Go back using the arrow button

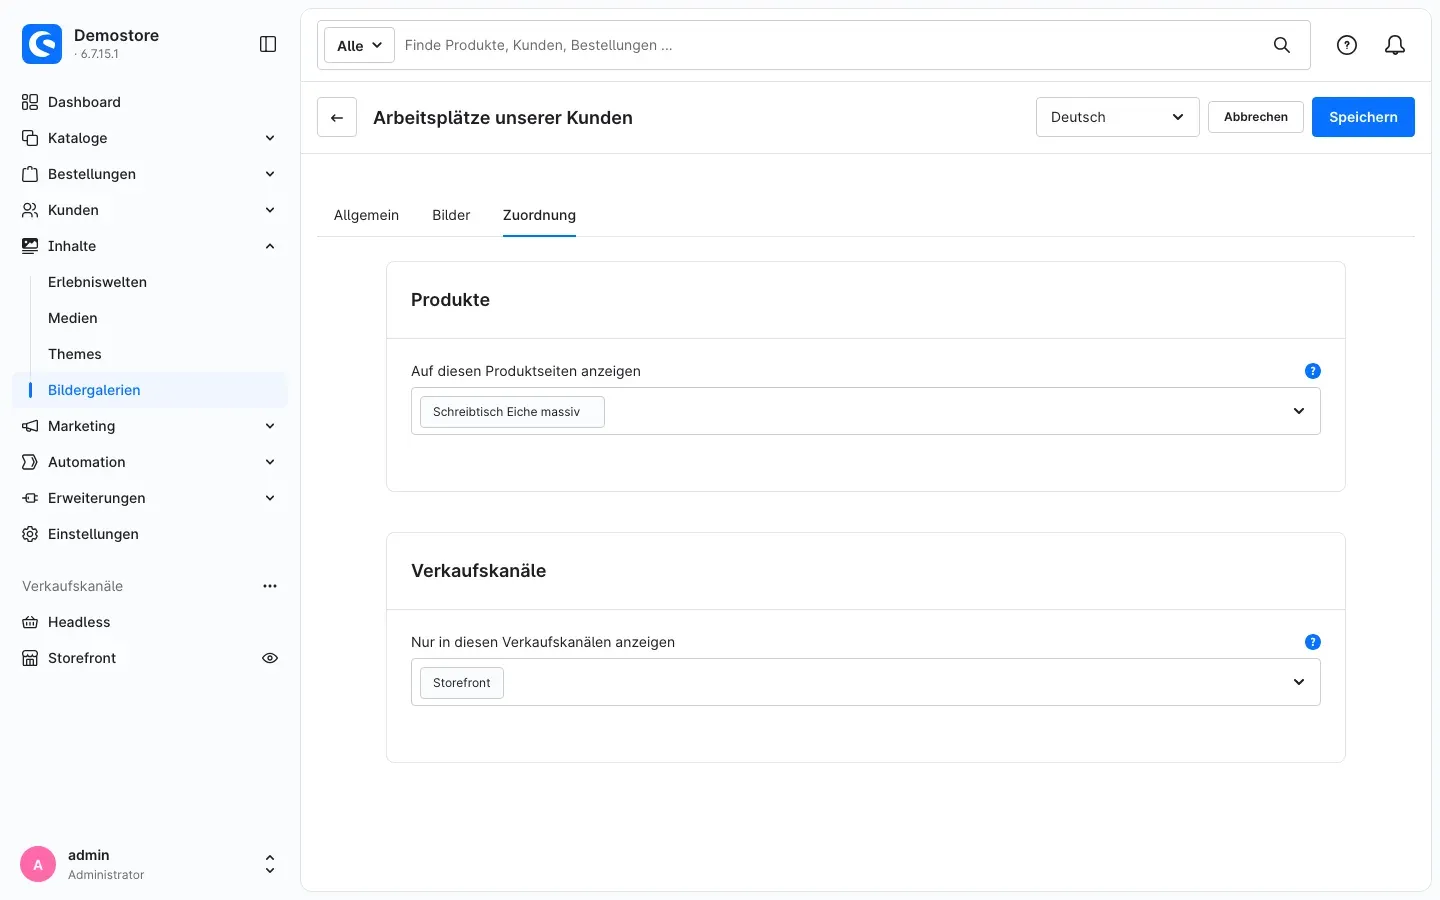[x=337, y=117]
